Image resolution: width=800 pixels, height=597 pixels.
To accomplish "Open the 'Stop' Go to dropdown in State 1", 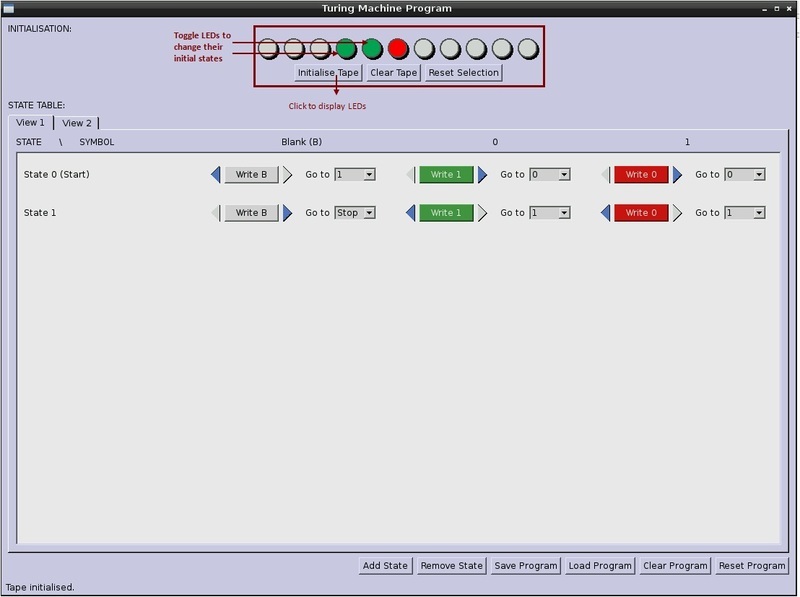I will point(354,213).
